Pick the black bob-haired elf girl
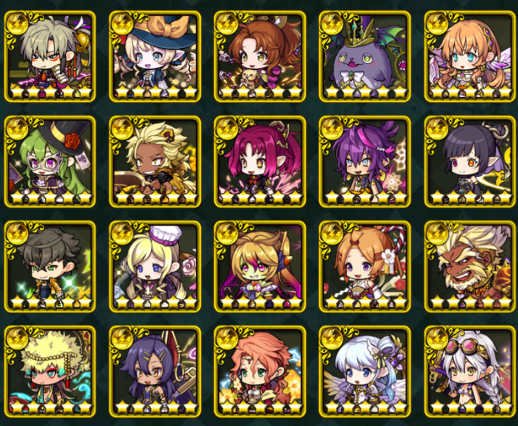The image size is (518, 426). [x=470, y=161]
